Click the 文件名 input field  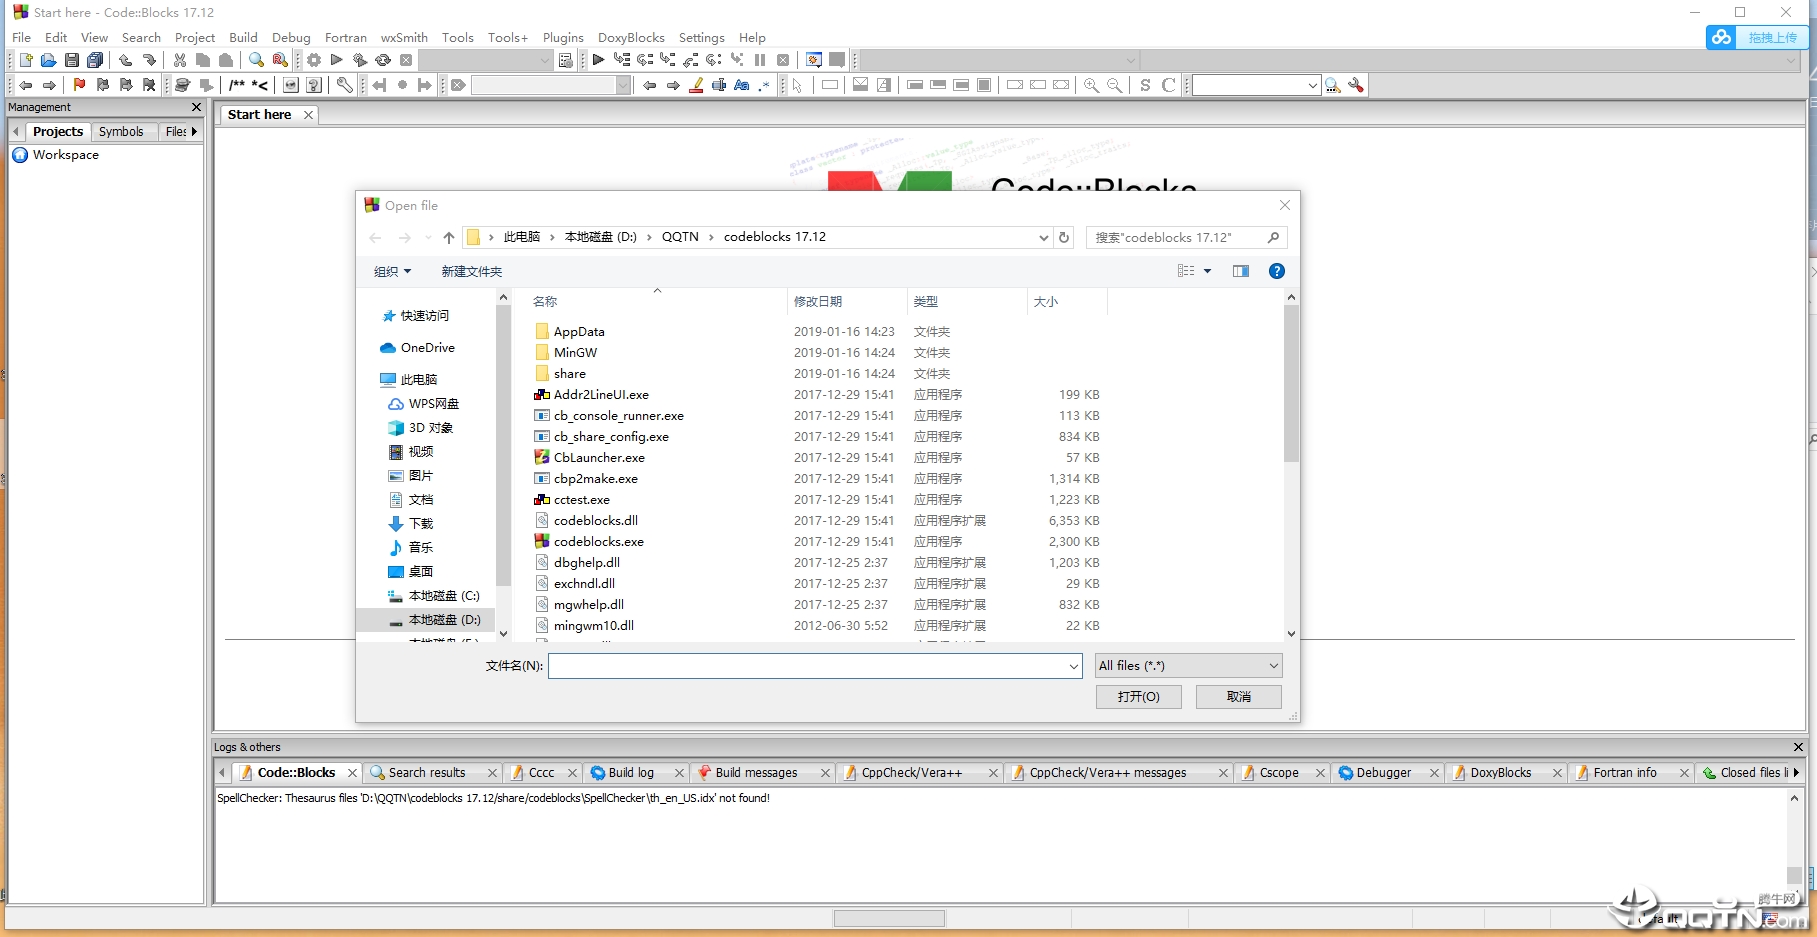point(815,666)
